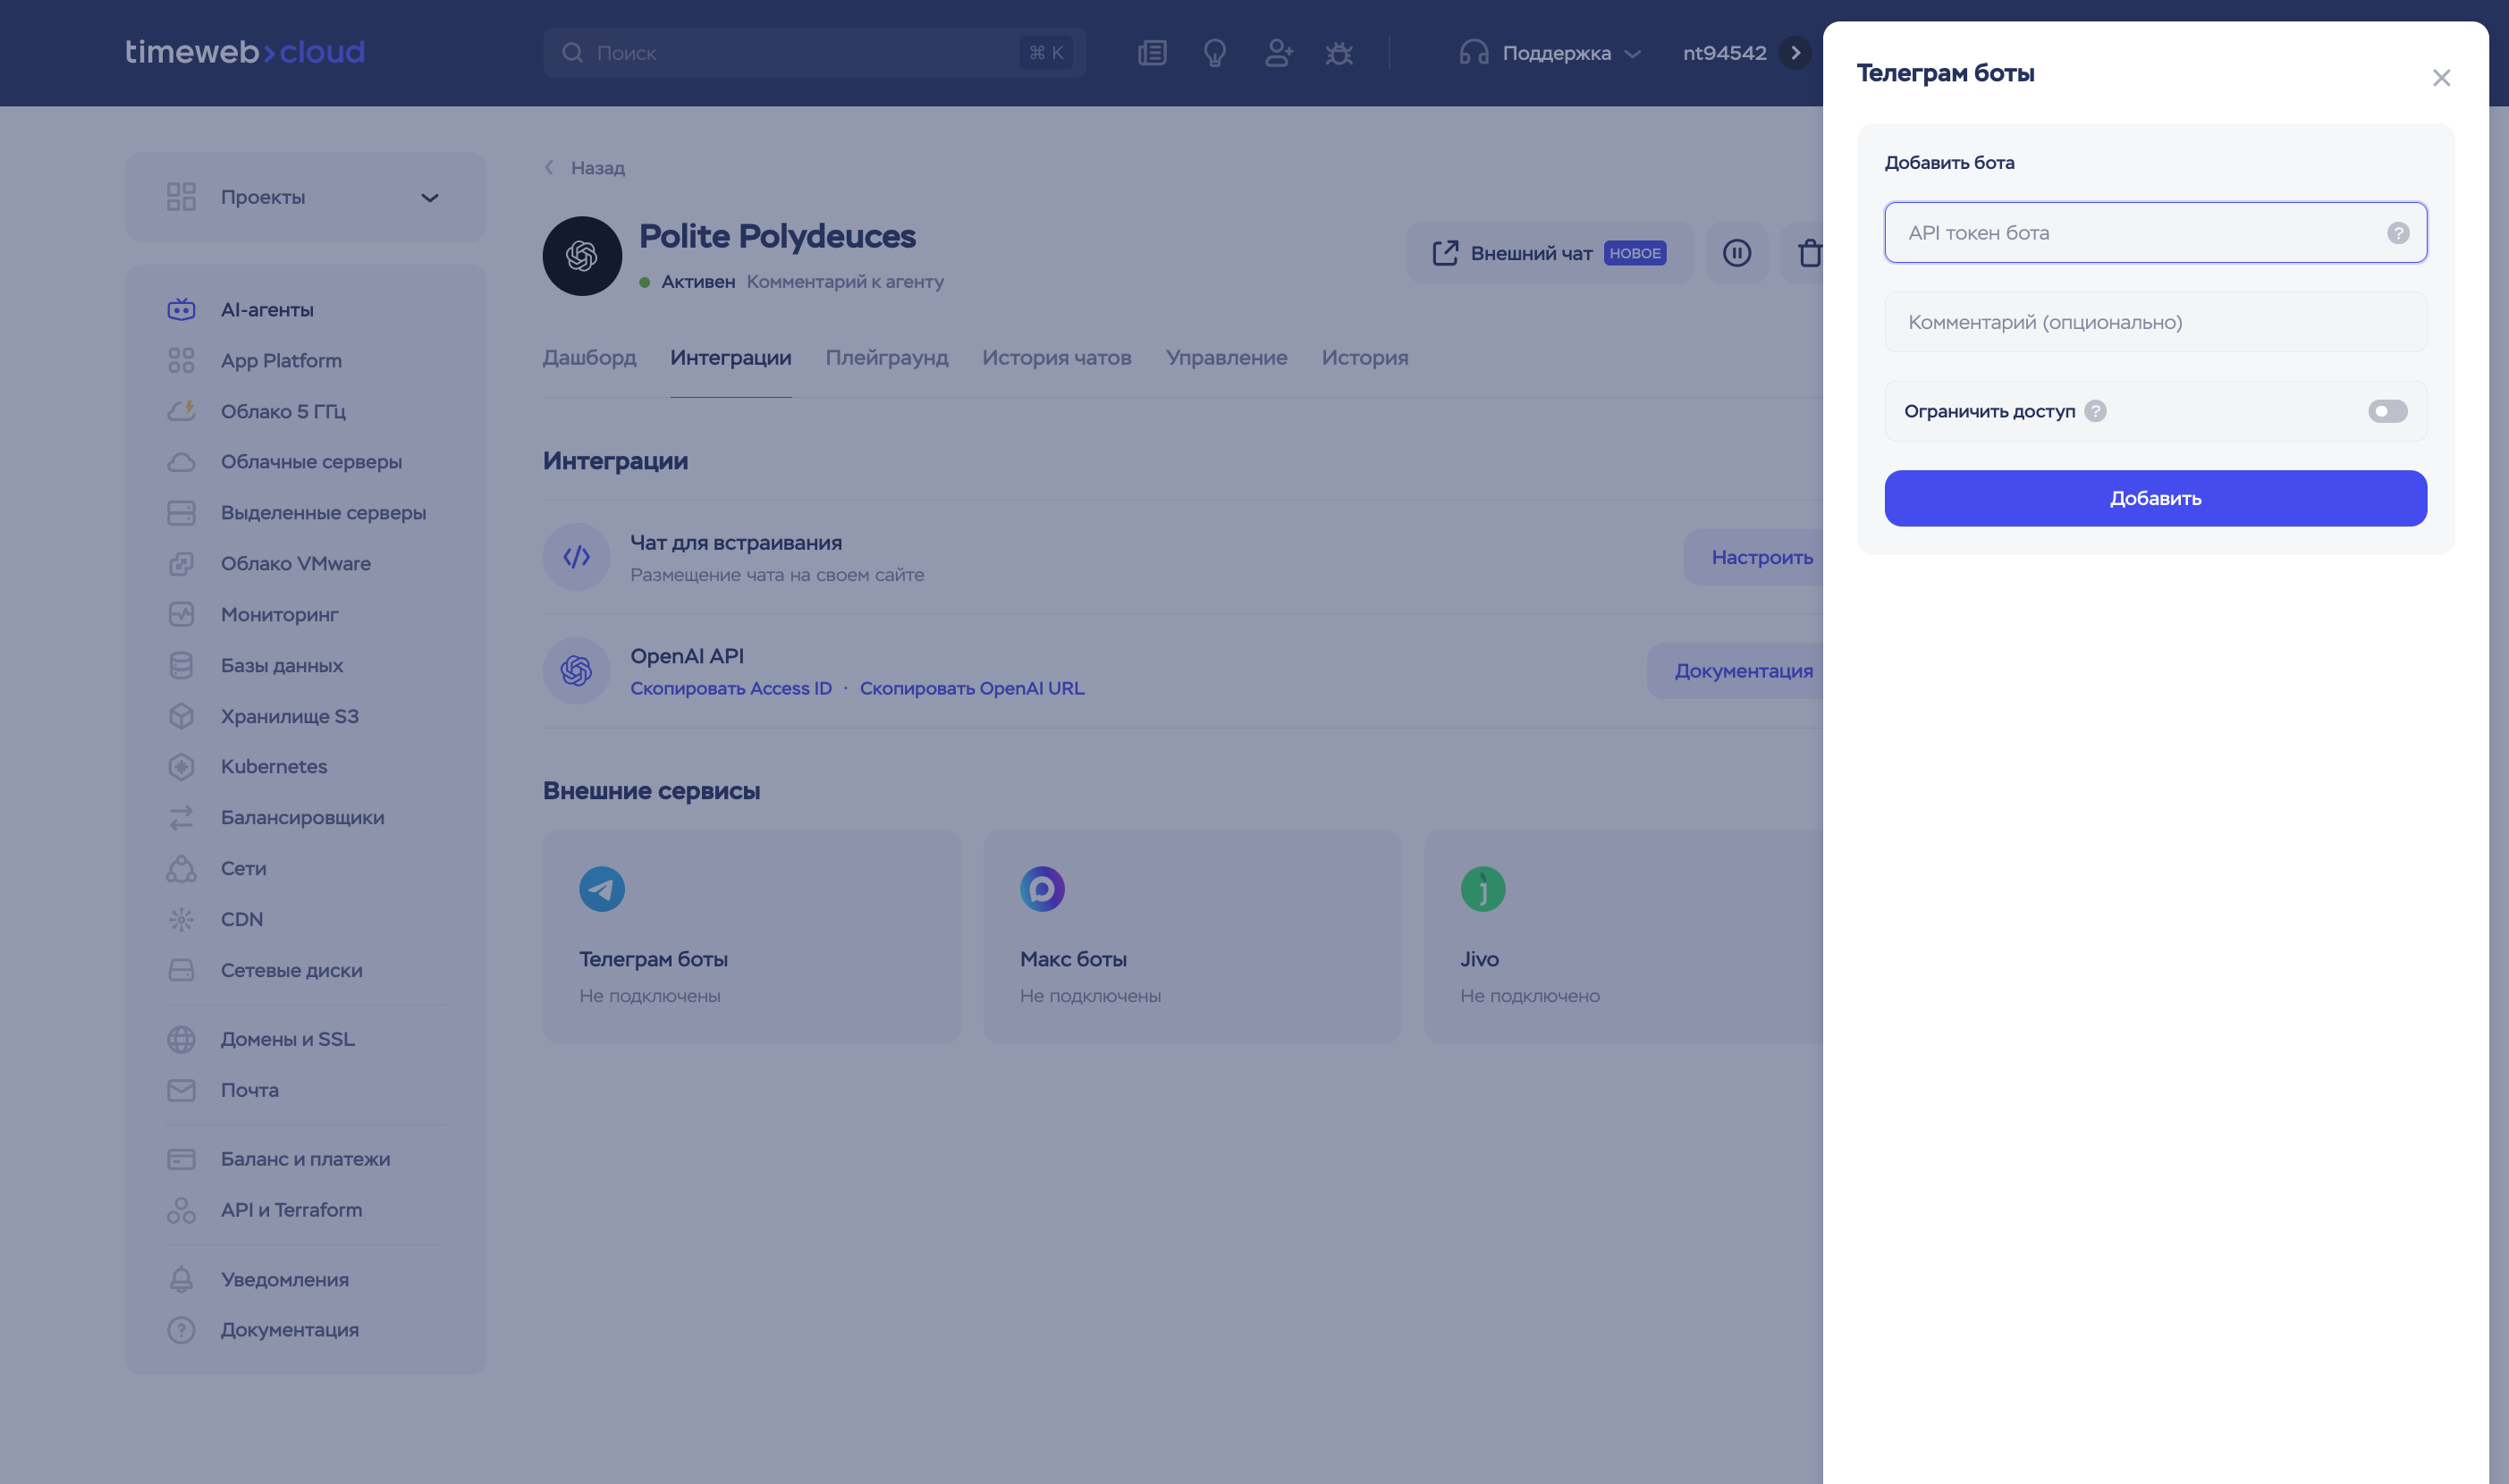Viewport: 2509px width, 1484px height.
Task: Click the timeweb cloud logo
Action: pyautogui.click(x=245, y=52)
